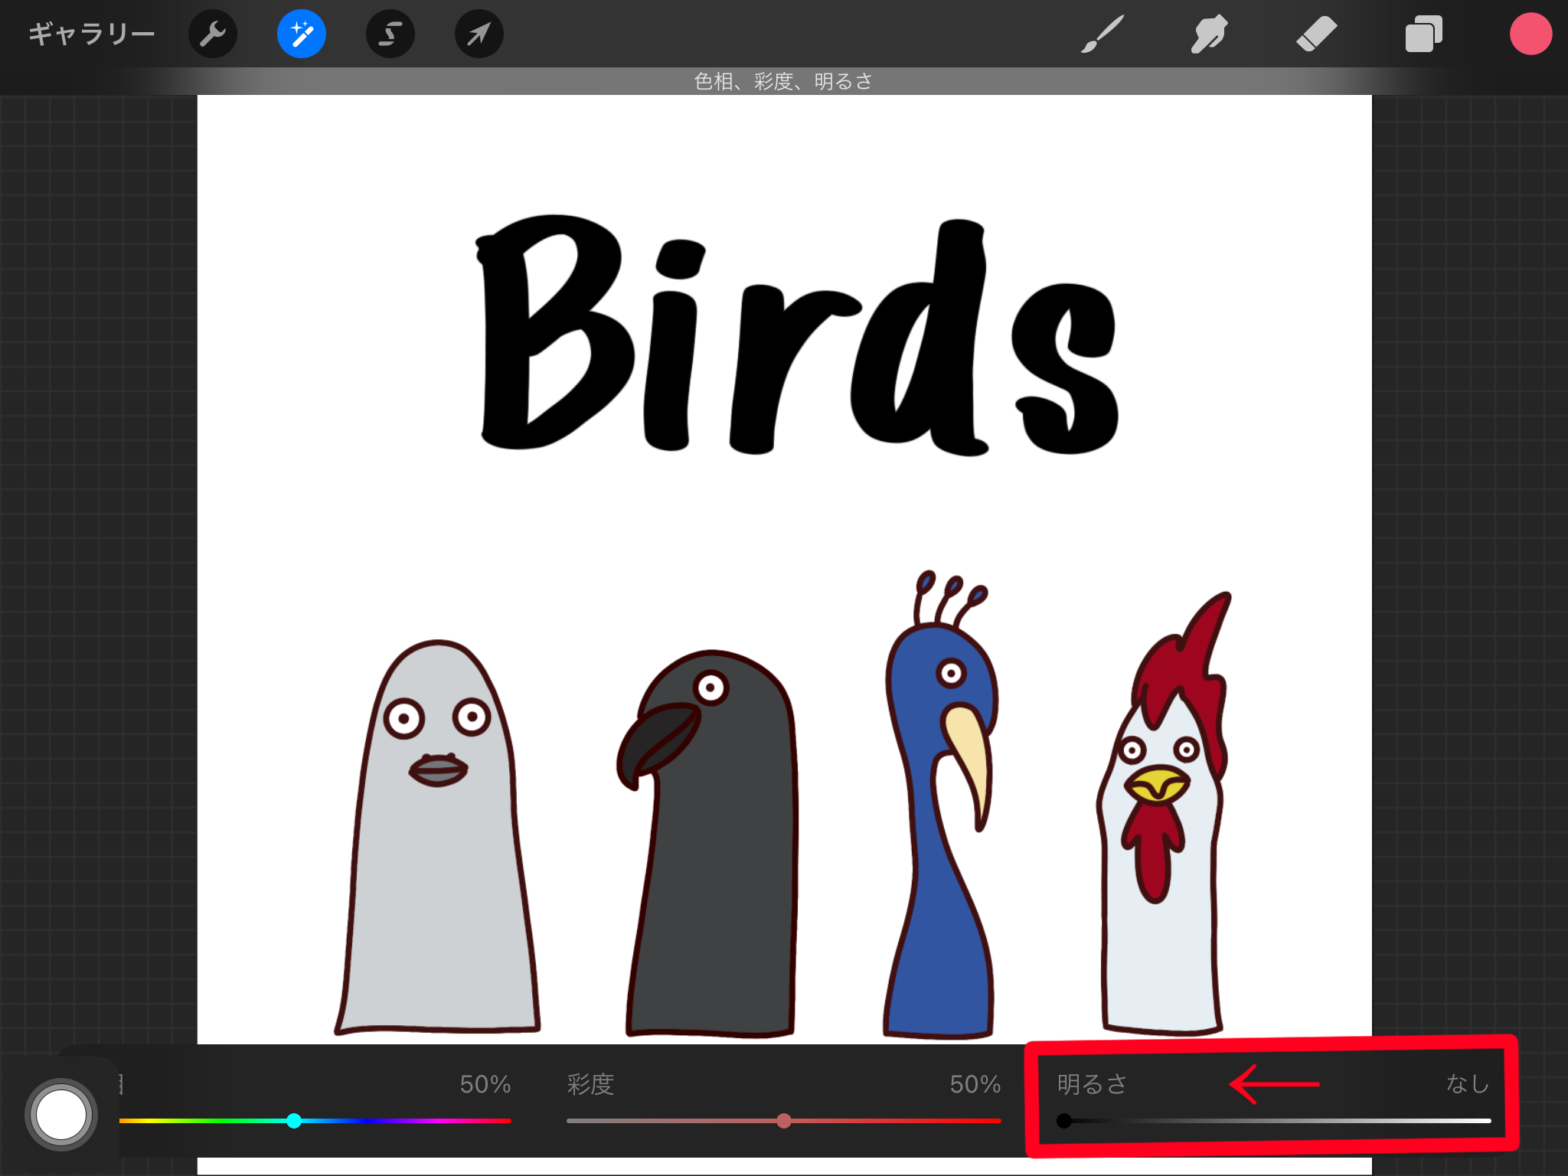Tap the round white circle button
Screen dimensions: 1568x1176
(x=61, y=1114)
